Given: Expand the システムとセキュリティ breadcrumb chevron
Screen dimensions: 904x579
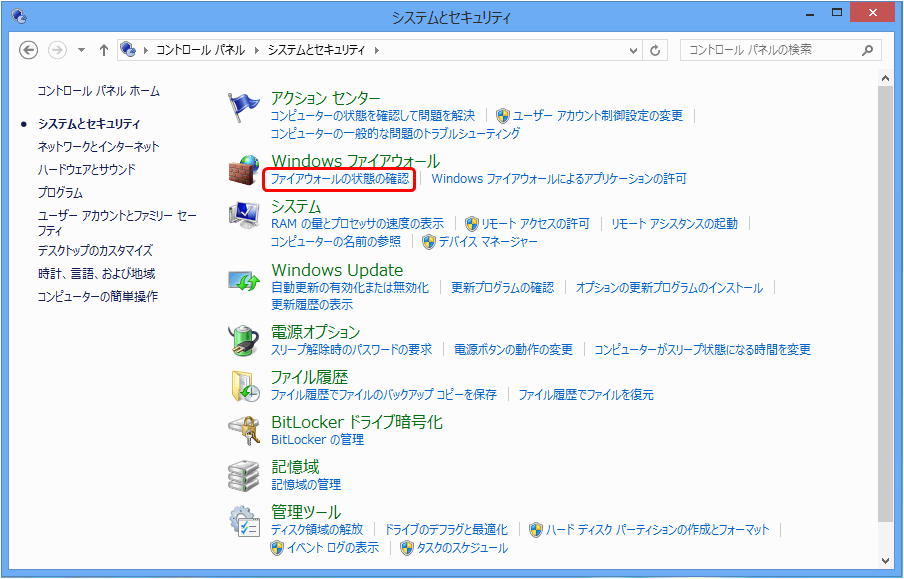Looking at the screenshot, I should [377, 50].
